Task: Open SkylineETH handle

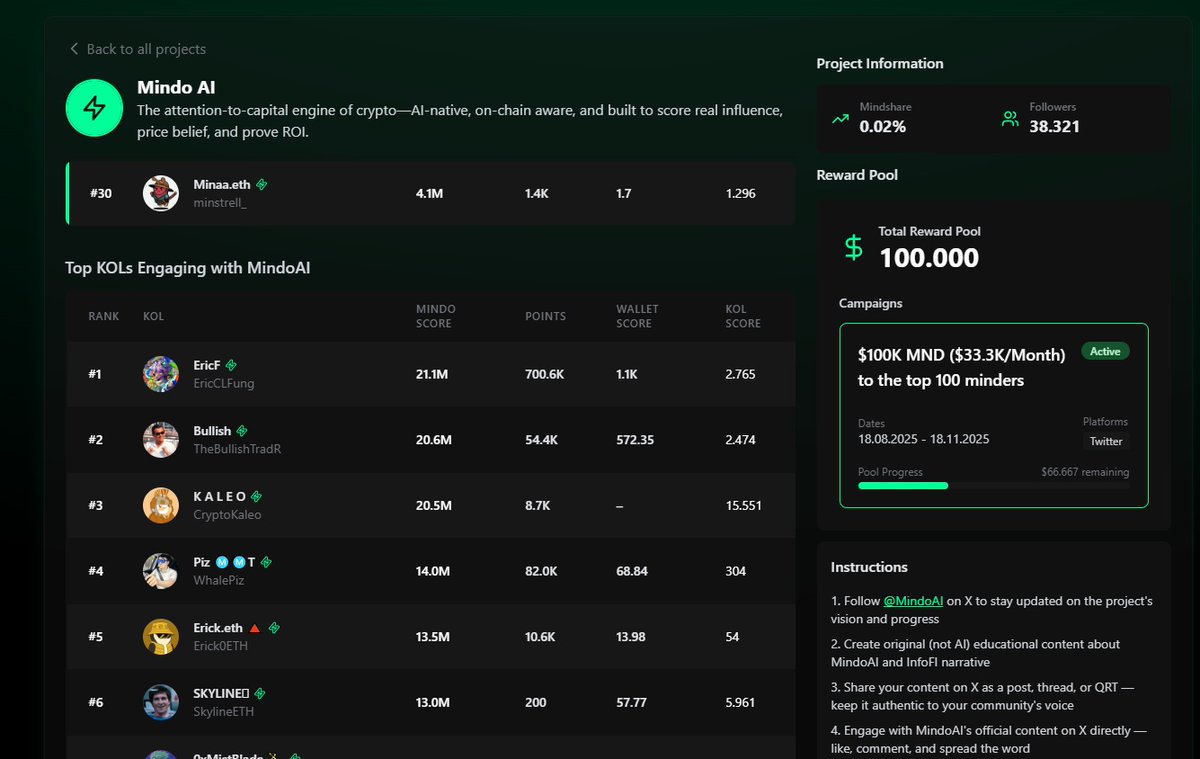Action: coord(224,712)
